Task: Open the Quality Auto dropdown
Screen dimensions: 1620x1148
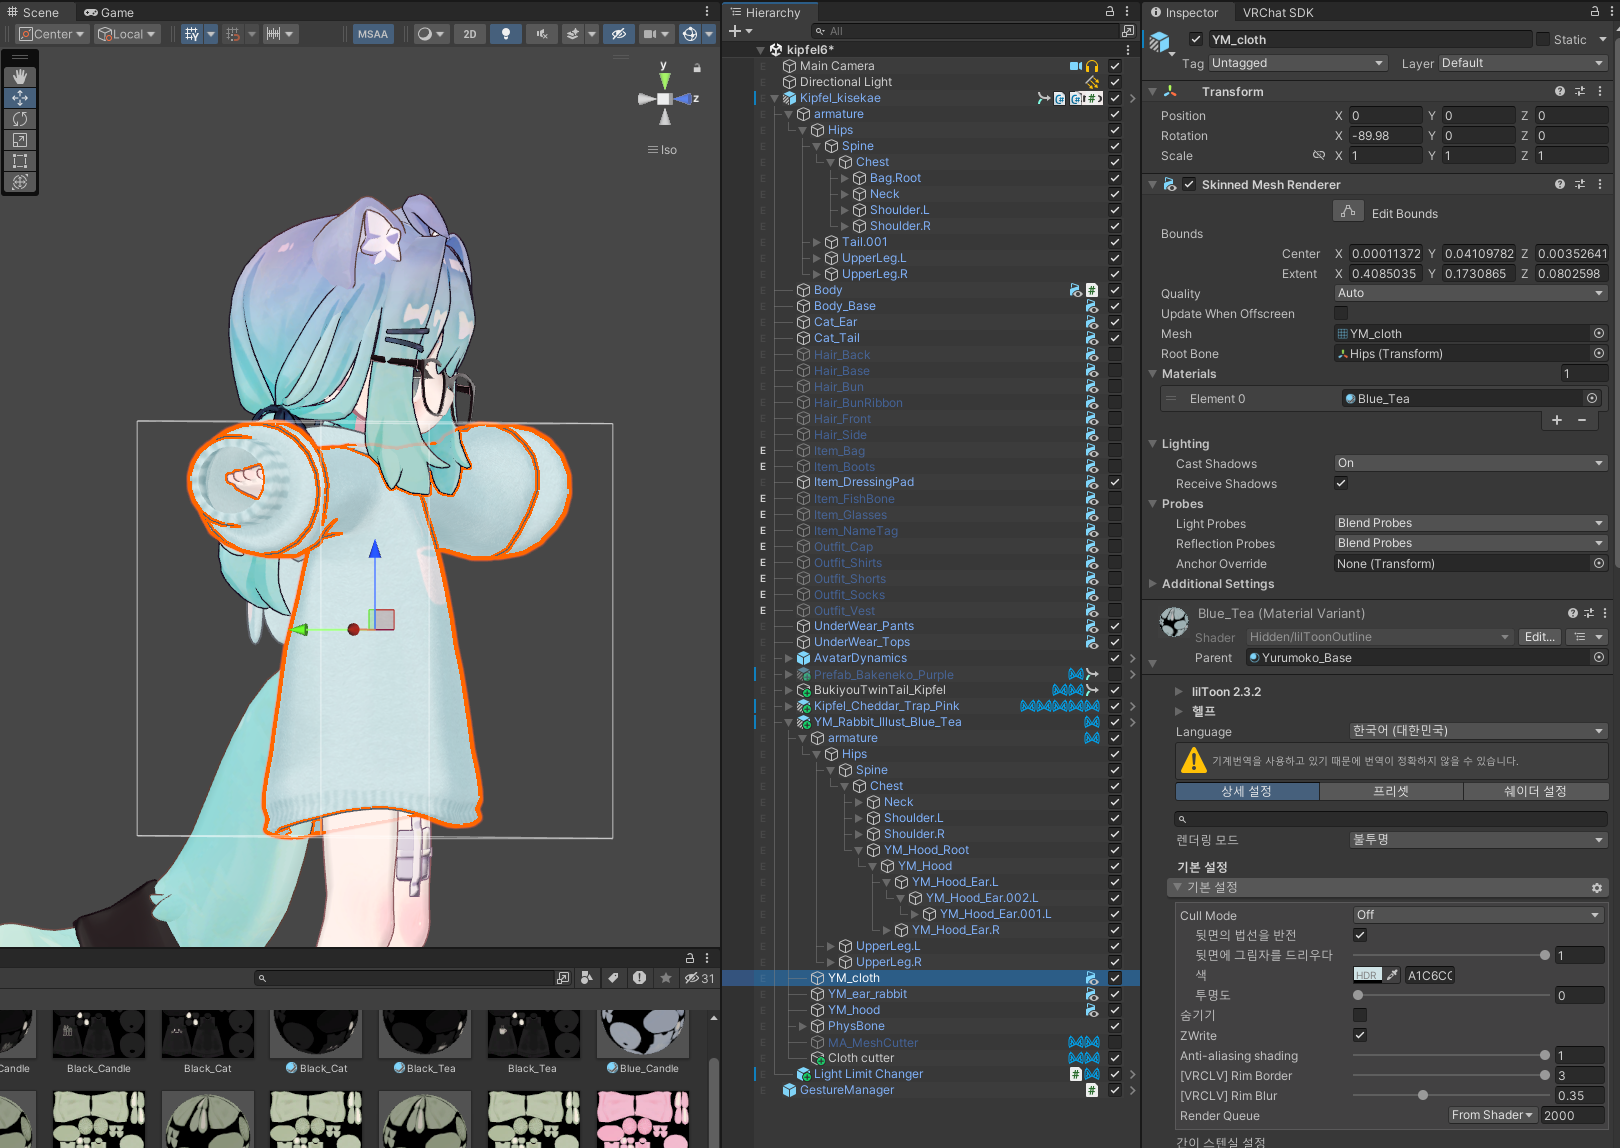Action: pos(1471,293)
